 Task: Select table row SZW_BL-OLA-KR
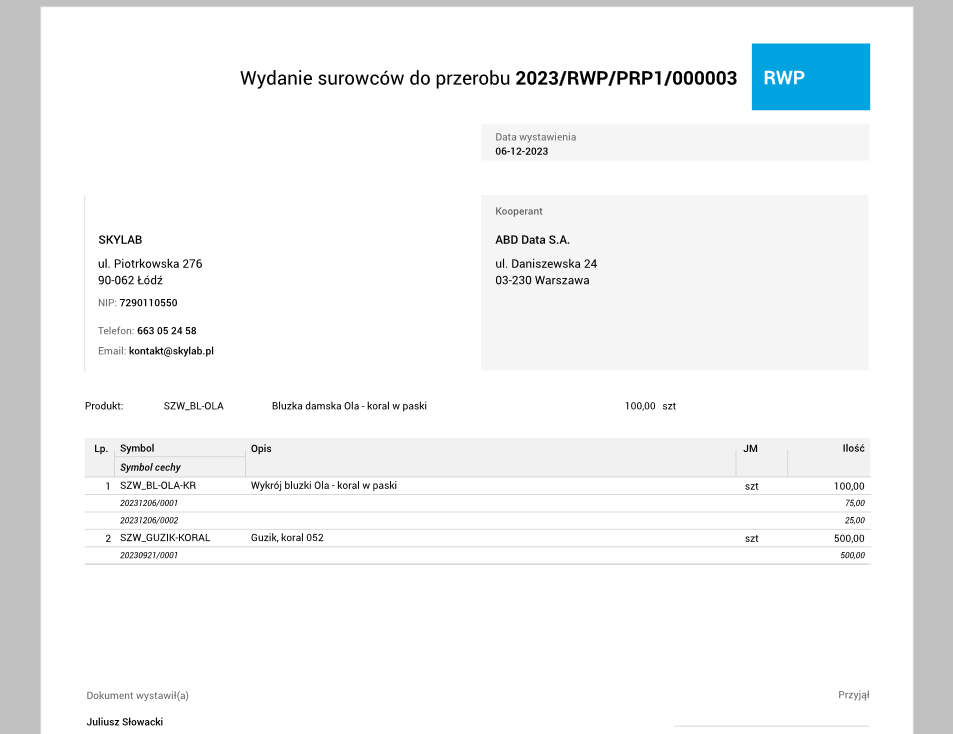click(x=160, y=485)
